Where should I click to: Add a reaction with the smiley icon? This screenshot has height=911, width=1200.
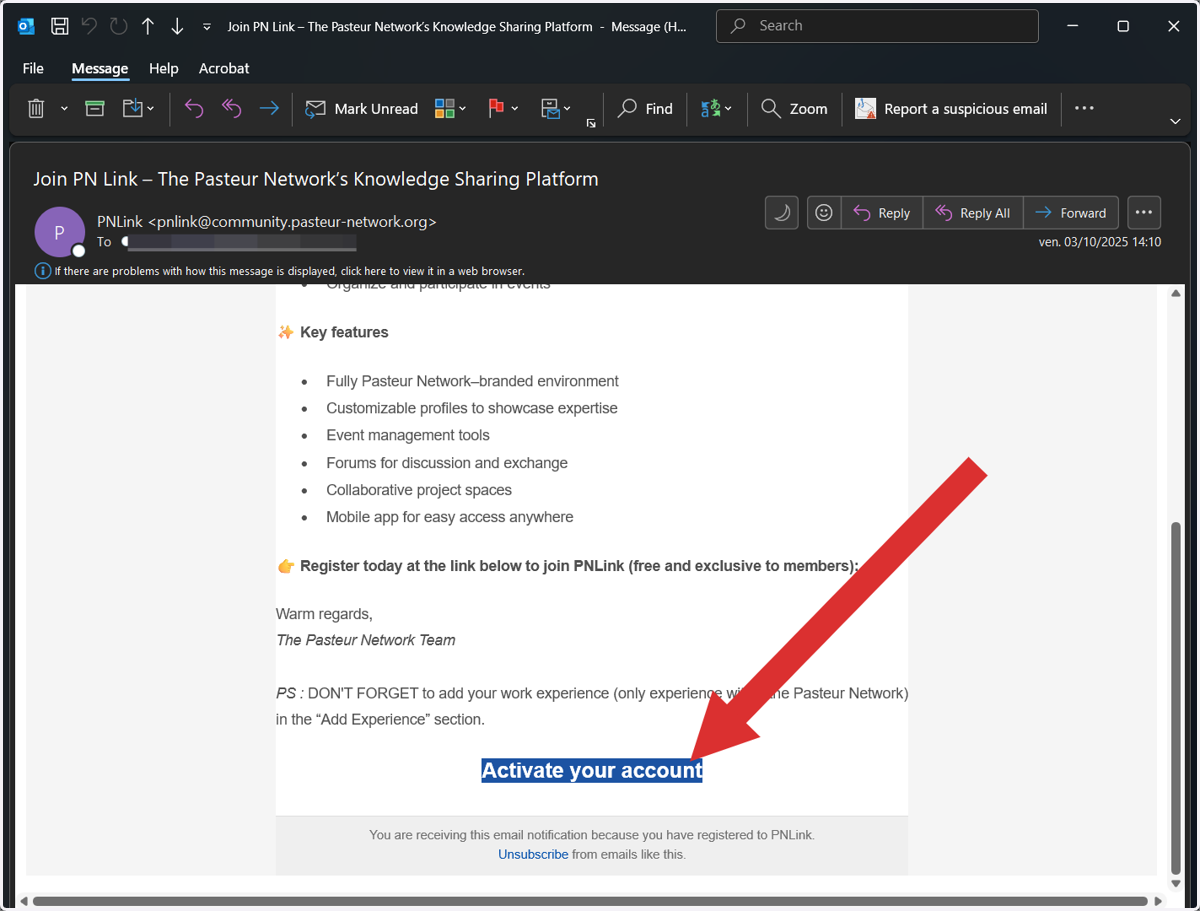pos(824,212)
